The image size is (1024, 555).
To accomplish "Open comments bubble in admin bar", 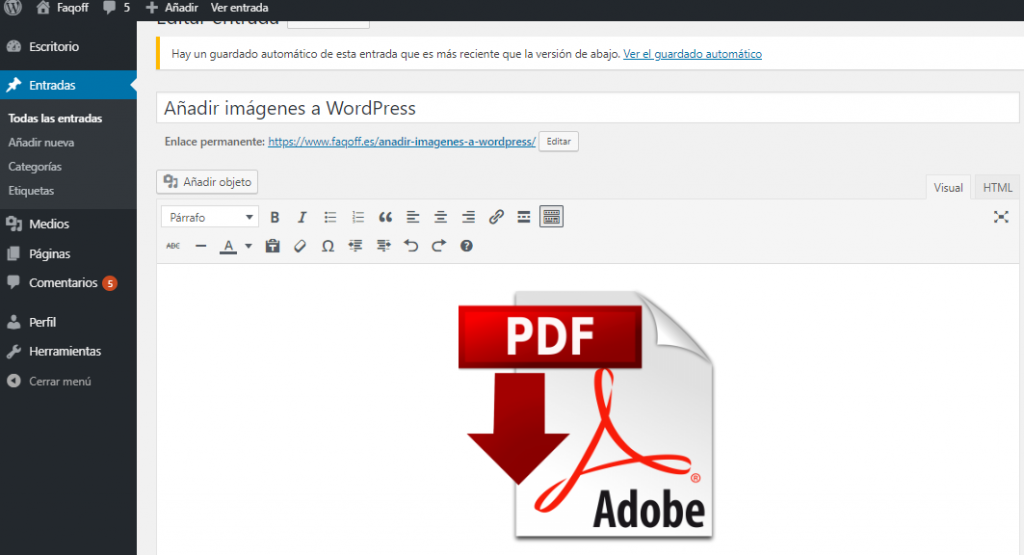I will point(116,8).
